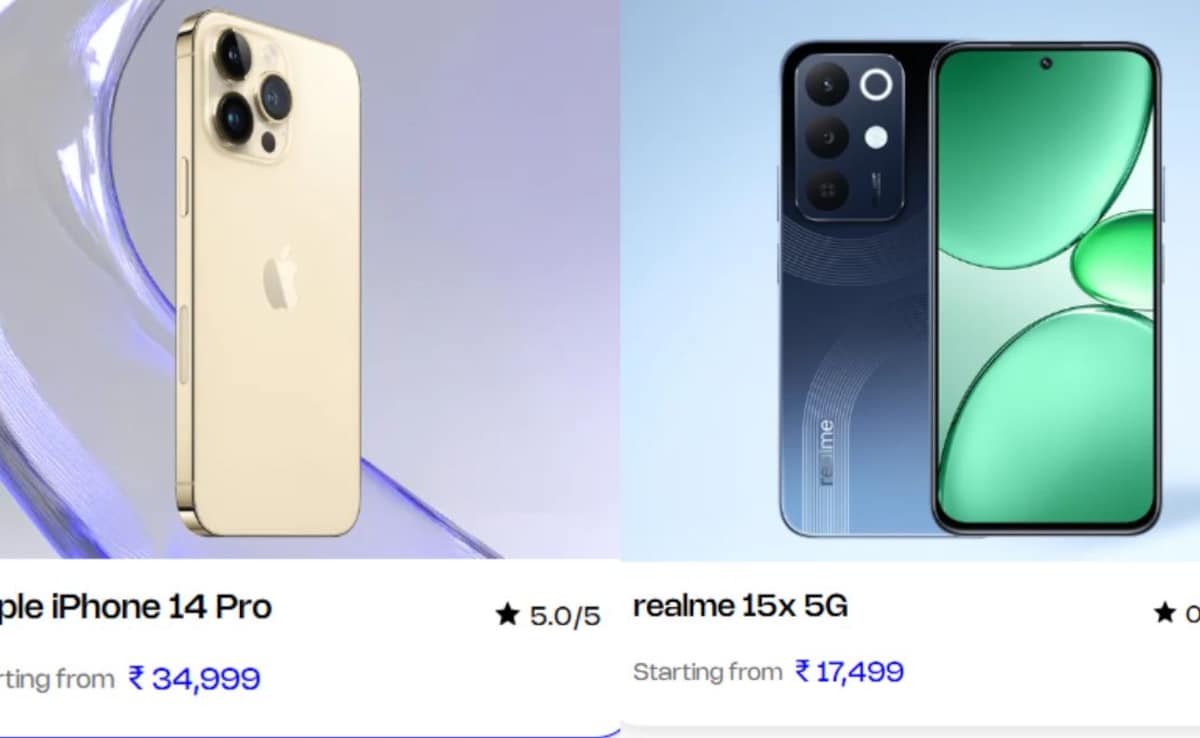This screenshot has width=1200, height=738.
Task: Click the star icon on the realme card
Action: pos(1165,613)
